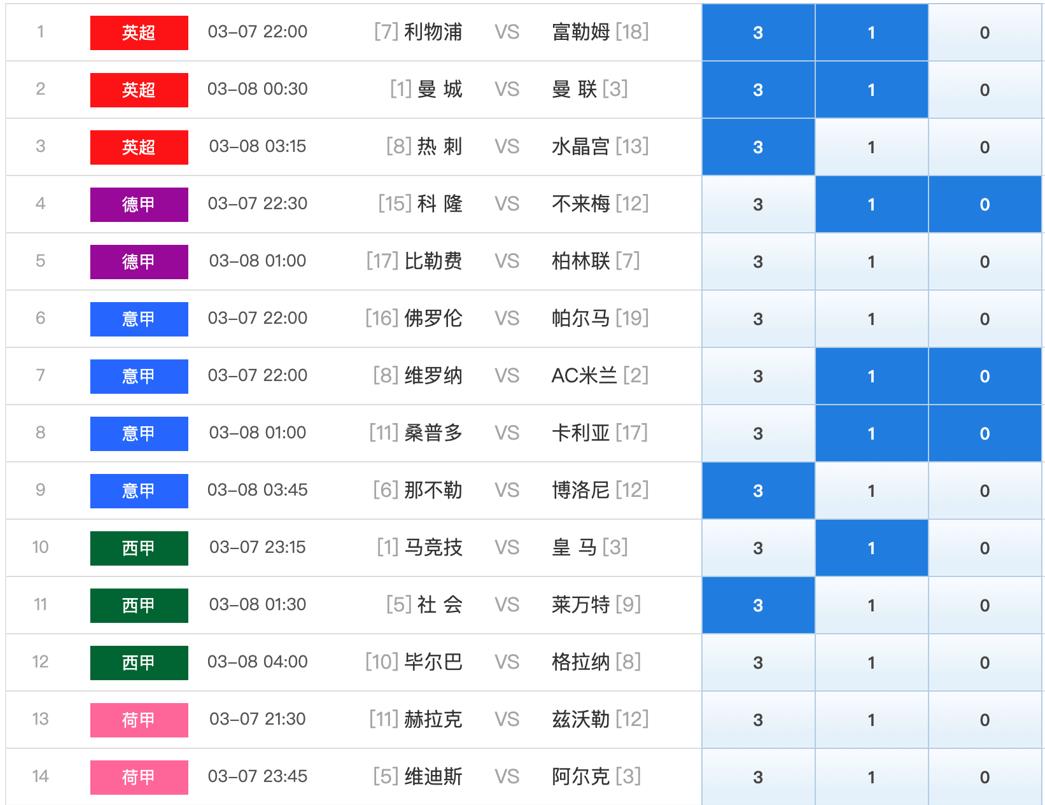The width and height of the screenshot is (1045, 805).
Task: Select the 3 pick for 赫拉克 vs 兹沃勒
Action: 758,720
